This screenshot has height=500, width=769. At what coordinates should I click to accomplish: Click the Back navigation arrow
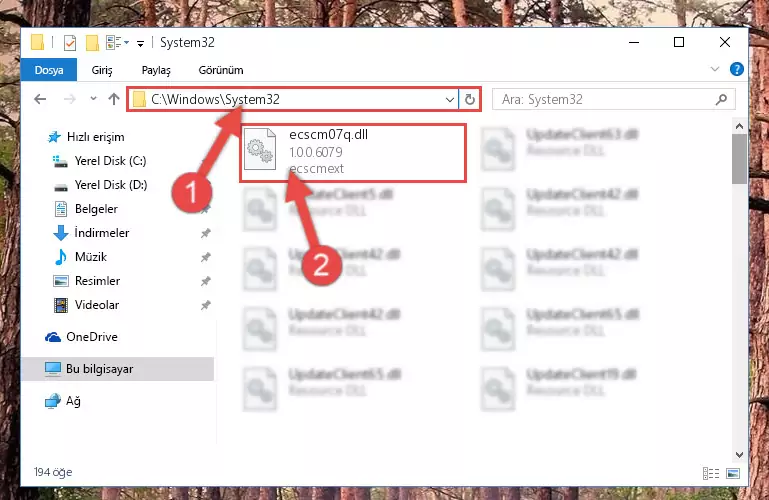coord(40,100)
